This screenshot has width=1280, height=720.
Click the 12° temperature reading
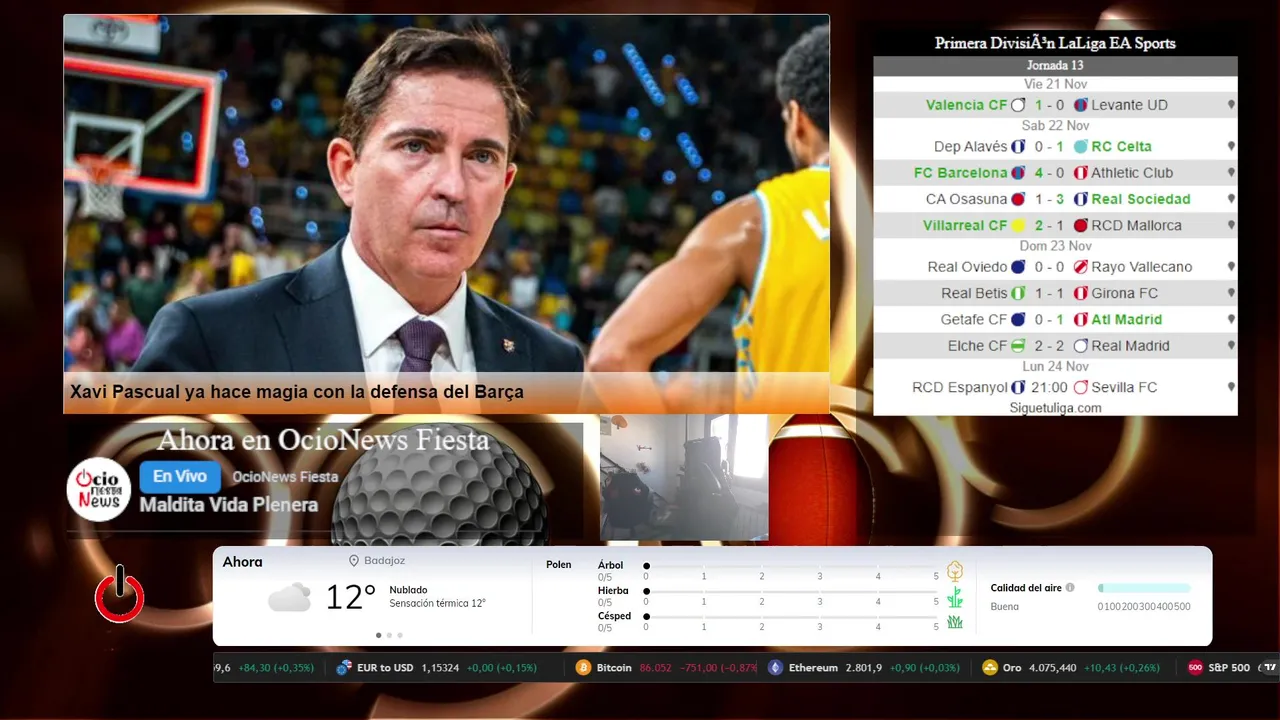pos(351,597)
